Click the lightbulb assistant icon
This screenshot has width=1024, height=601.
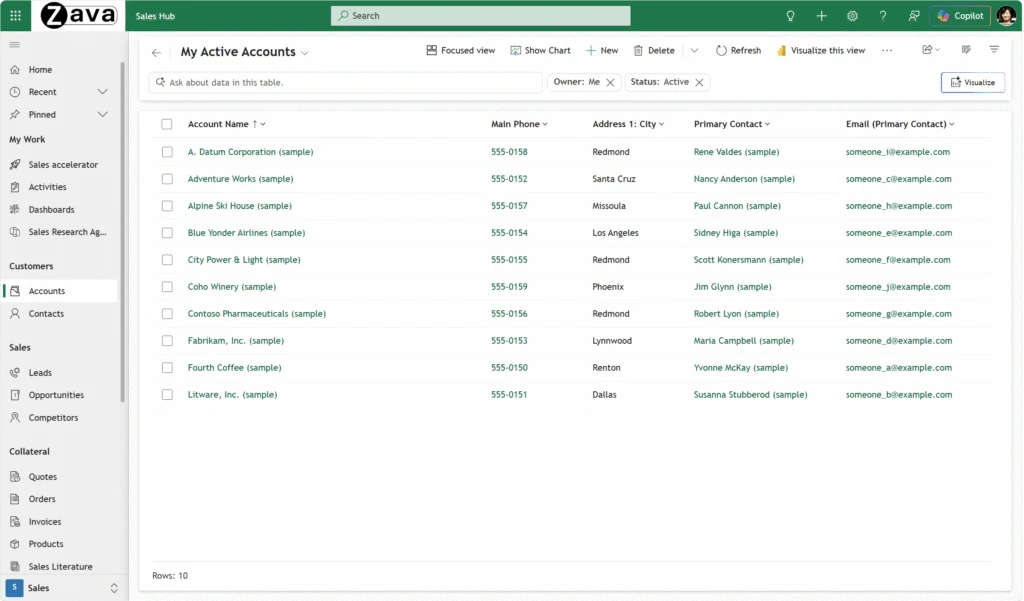[x=790, y=16]
